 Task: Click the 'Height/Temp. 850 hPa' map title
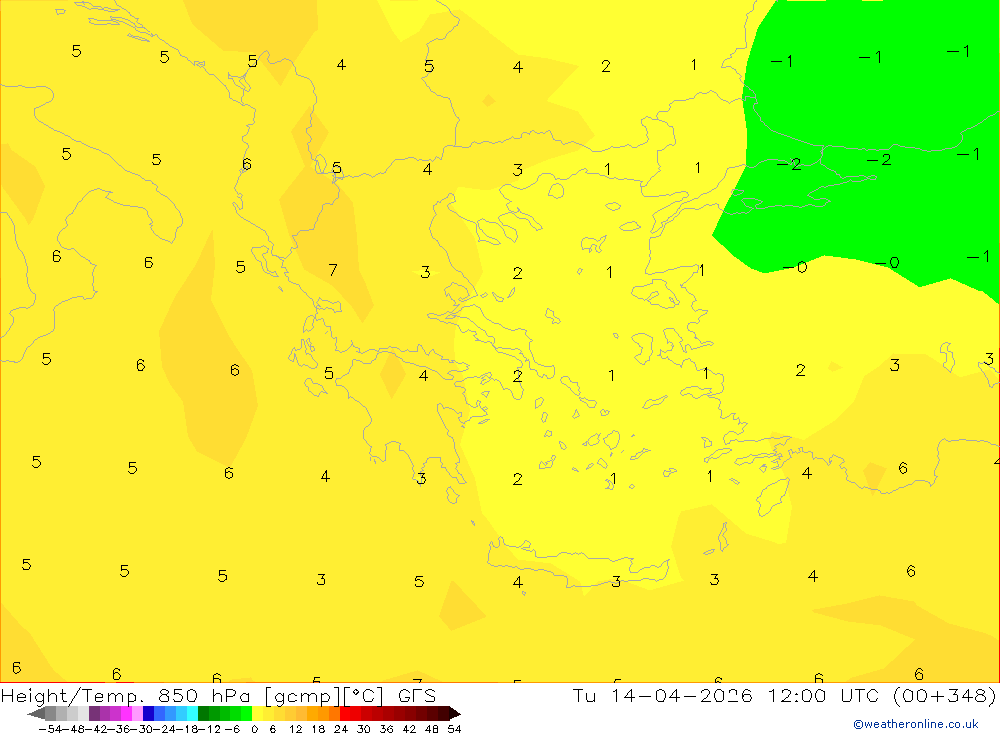click(128, 695)
